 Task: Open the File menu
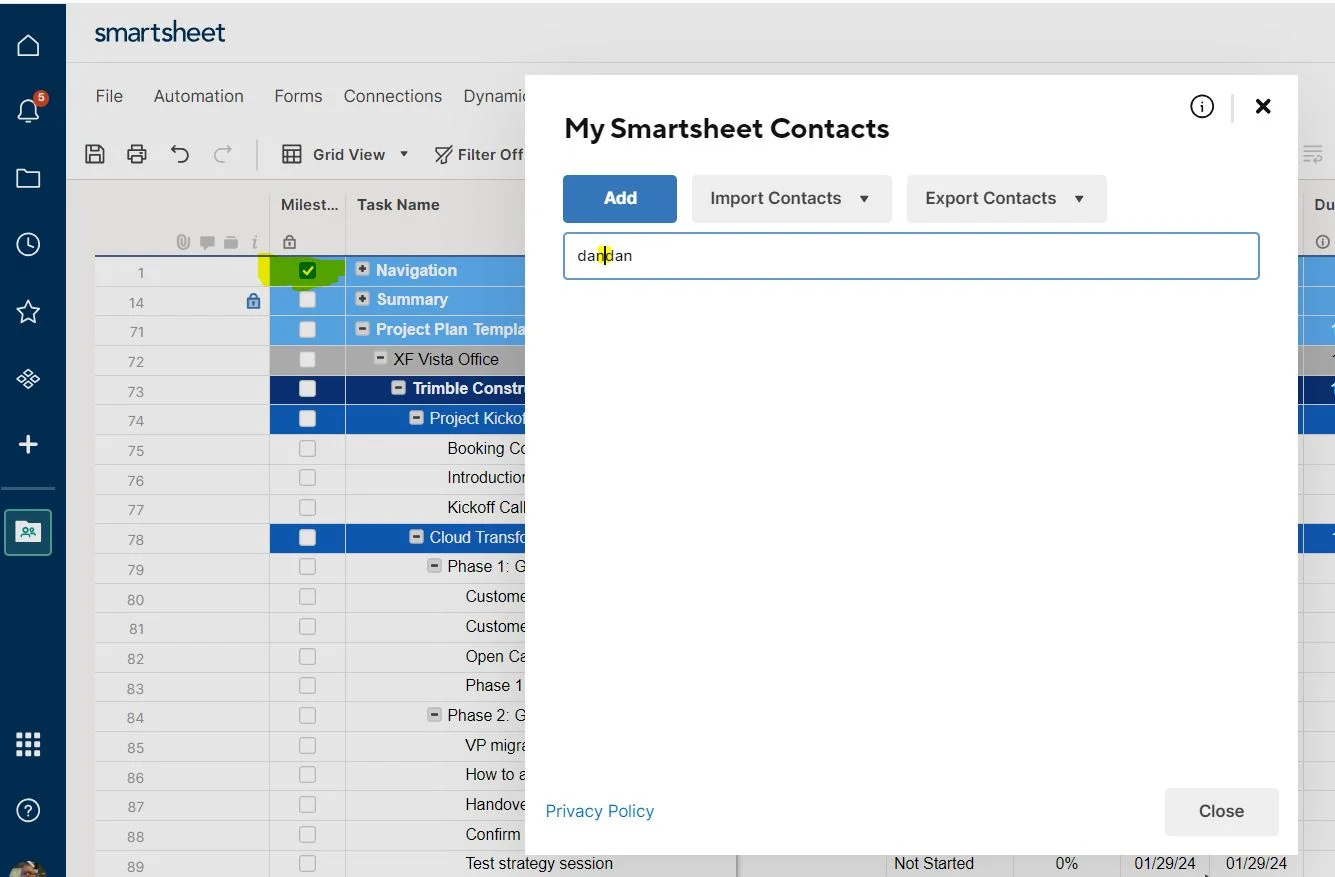click(109, 96)
